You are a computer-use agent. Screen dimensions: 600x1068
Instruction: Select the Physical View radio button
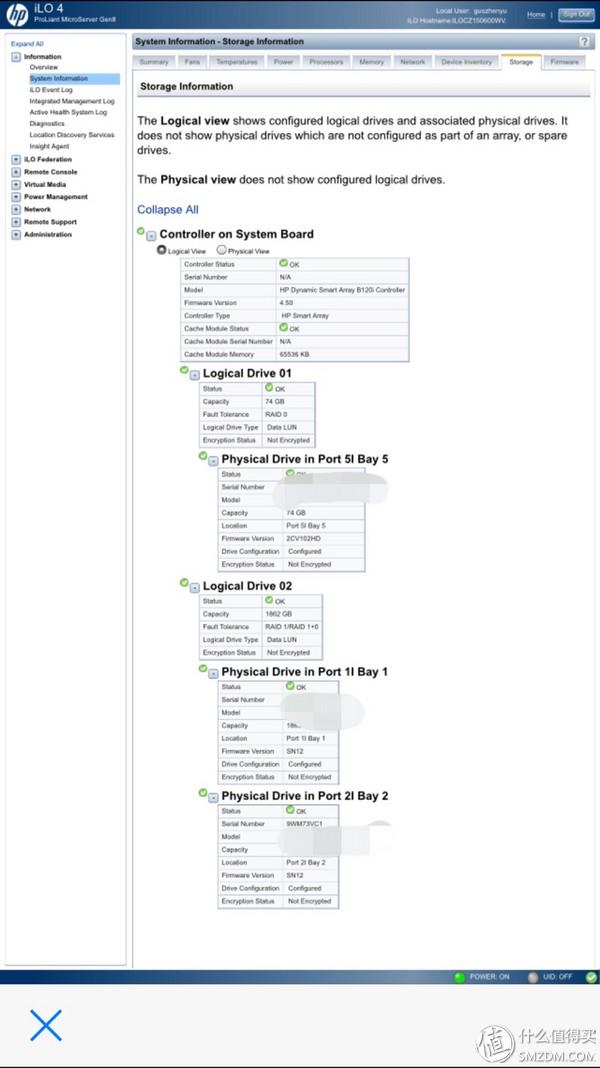click(221, 250)
